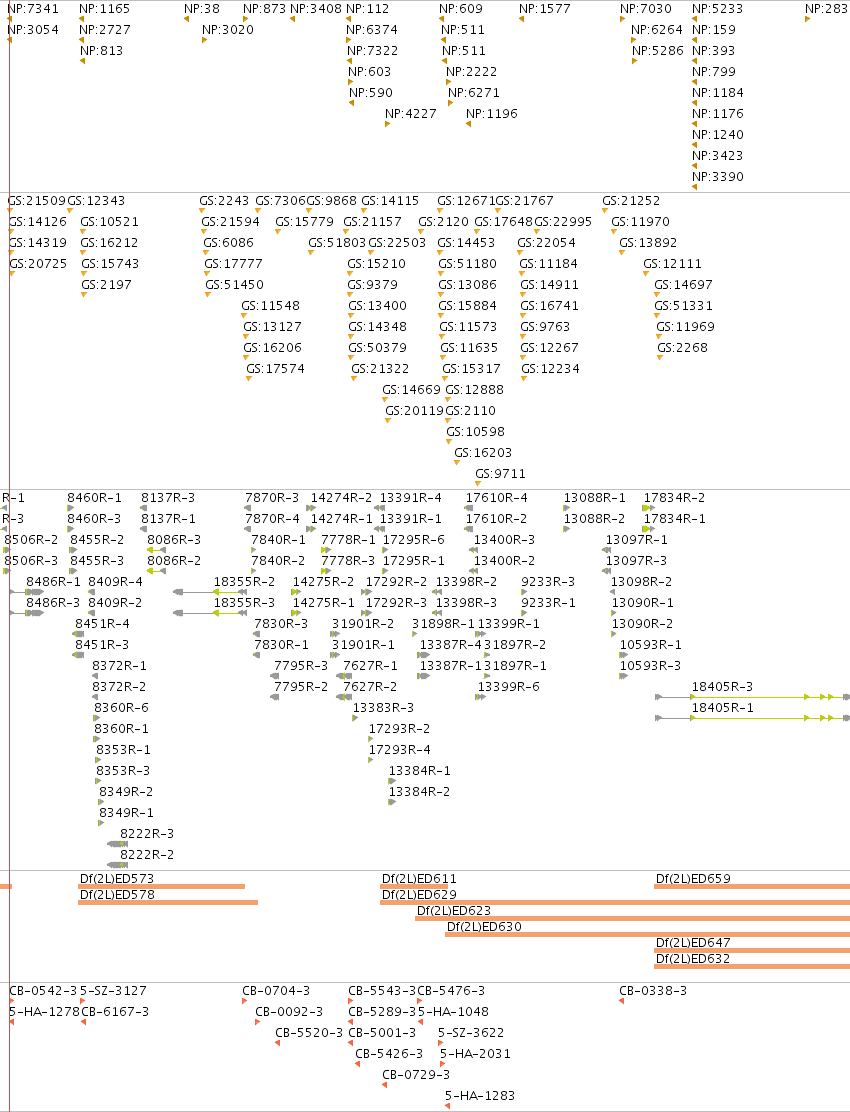850x1112 pixels.
Task: Select the 8137R-3 RNAi label
Action: 168,498
